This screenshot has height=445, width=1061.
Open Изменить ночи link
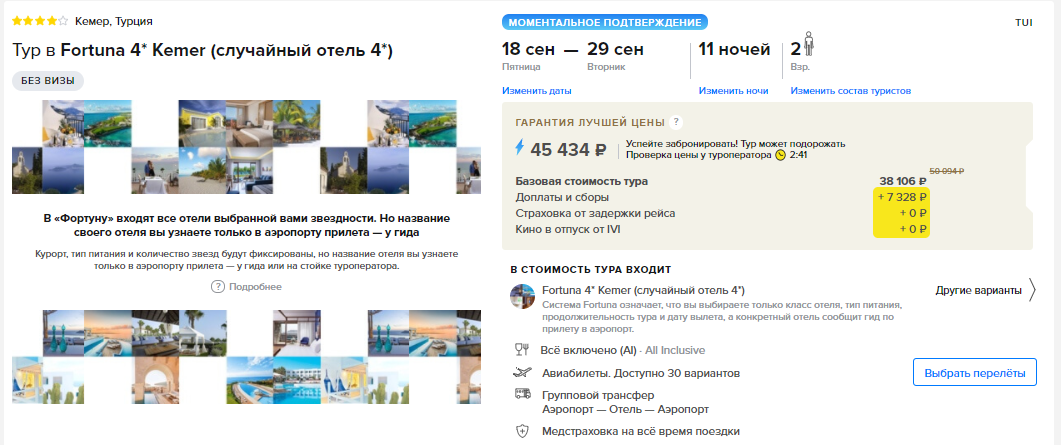coord(733,91)
